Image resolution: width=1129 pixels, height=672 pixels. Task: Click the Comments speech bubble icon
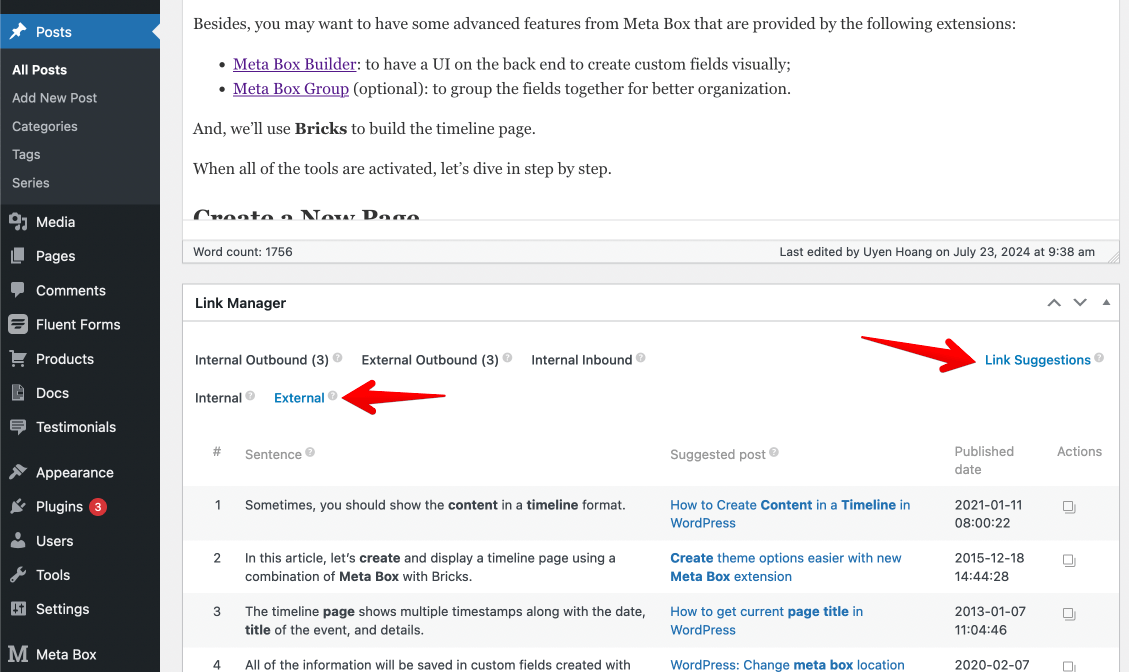click(18, 290)
